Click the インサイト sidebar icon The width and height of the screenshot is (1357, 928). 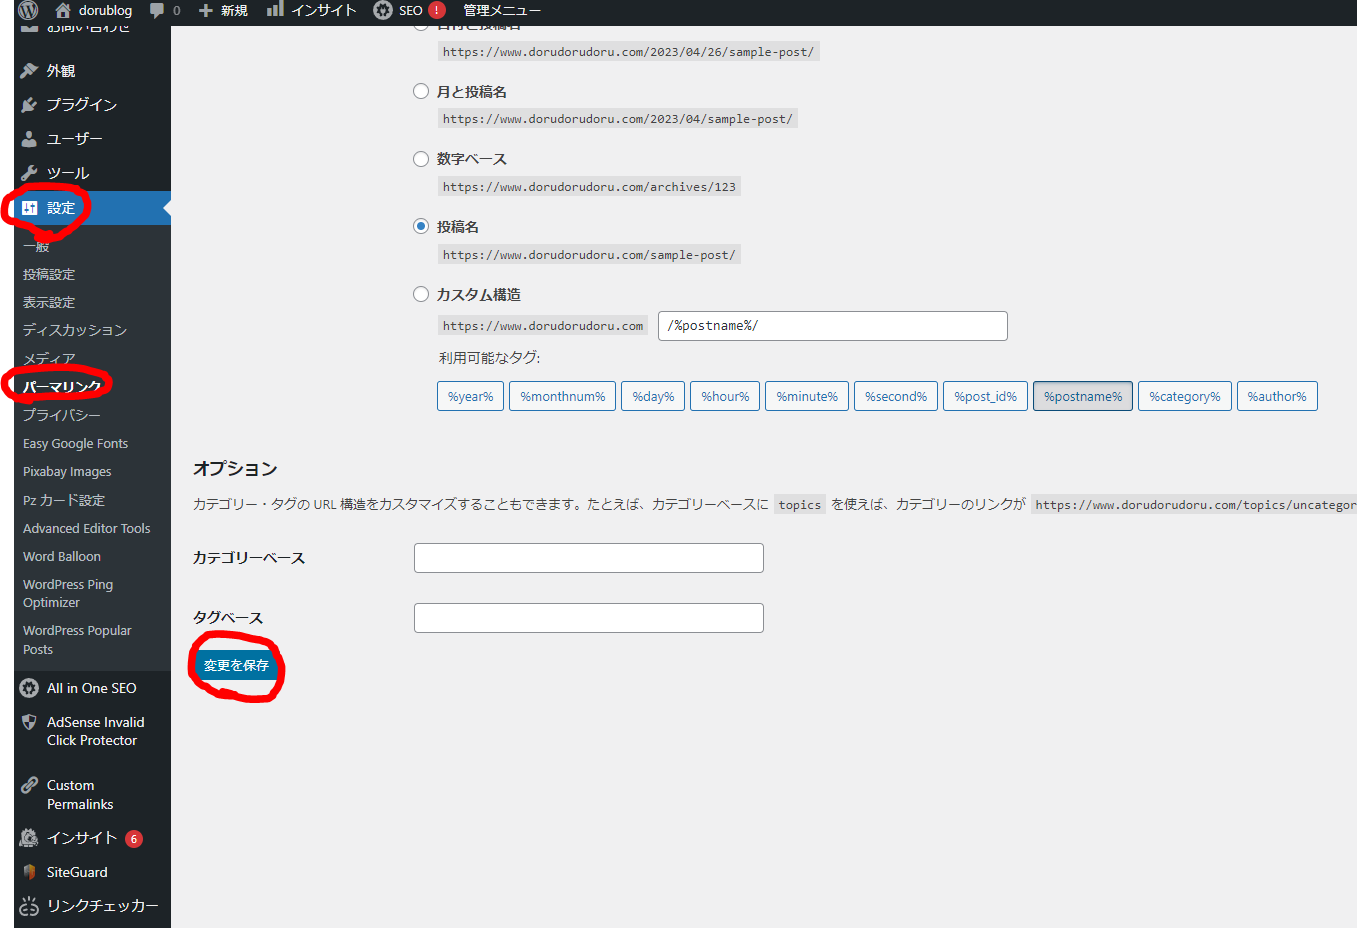click(29, 838)
